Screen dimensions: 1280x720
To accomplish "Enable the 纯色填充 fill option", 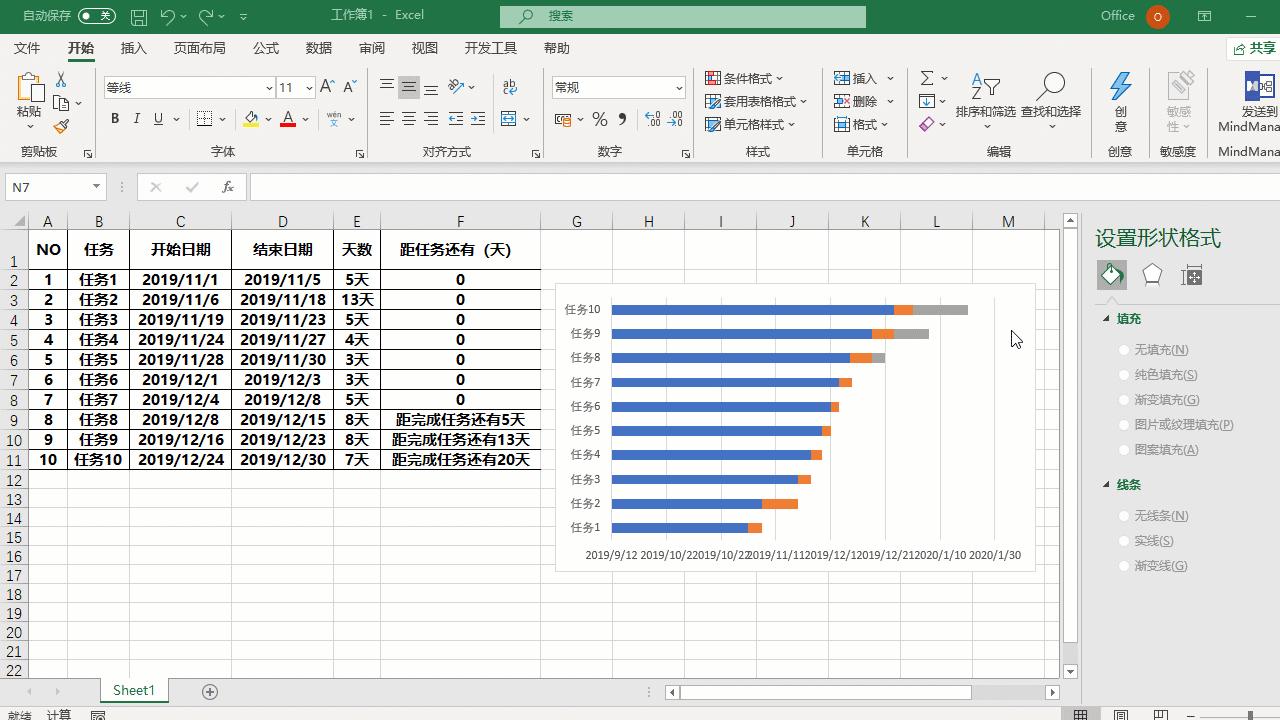I will point(1124,374).
